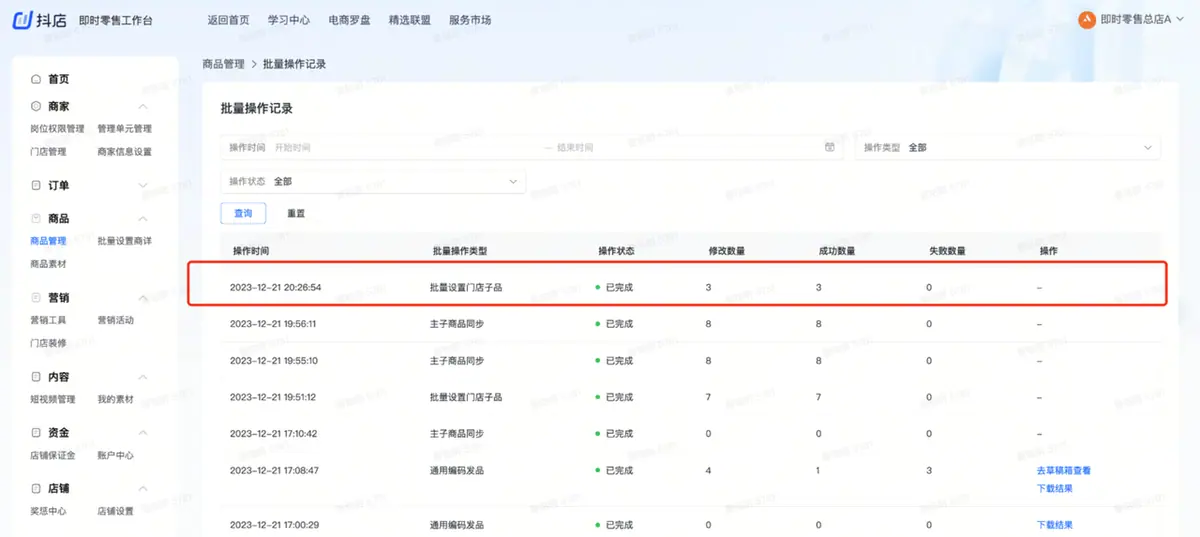This screenshot has height=537, width=1200.
Task: Click timestamp 2023-12-21 19:56:11
Action: pyautogui.click(x=273, y=324)
